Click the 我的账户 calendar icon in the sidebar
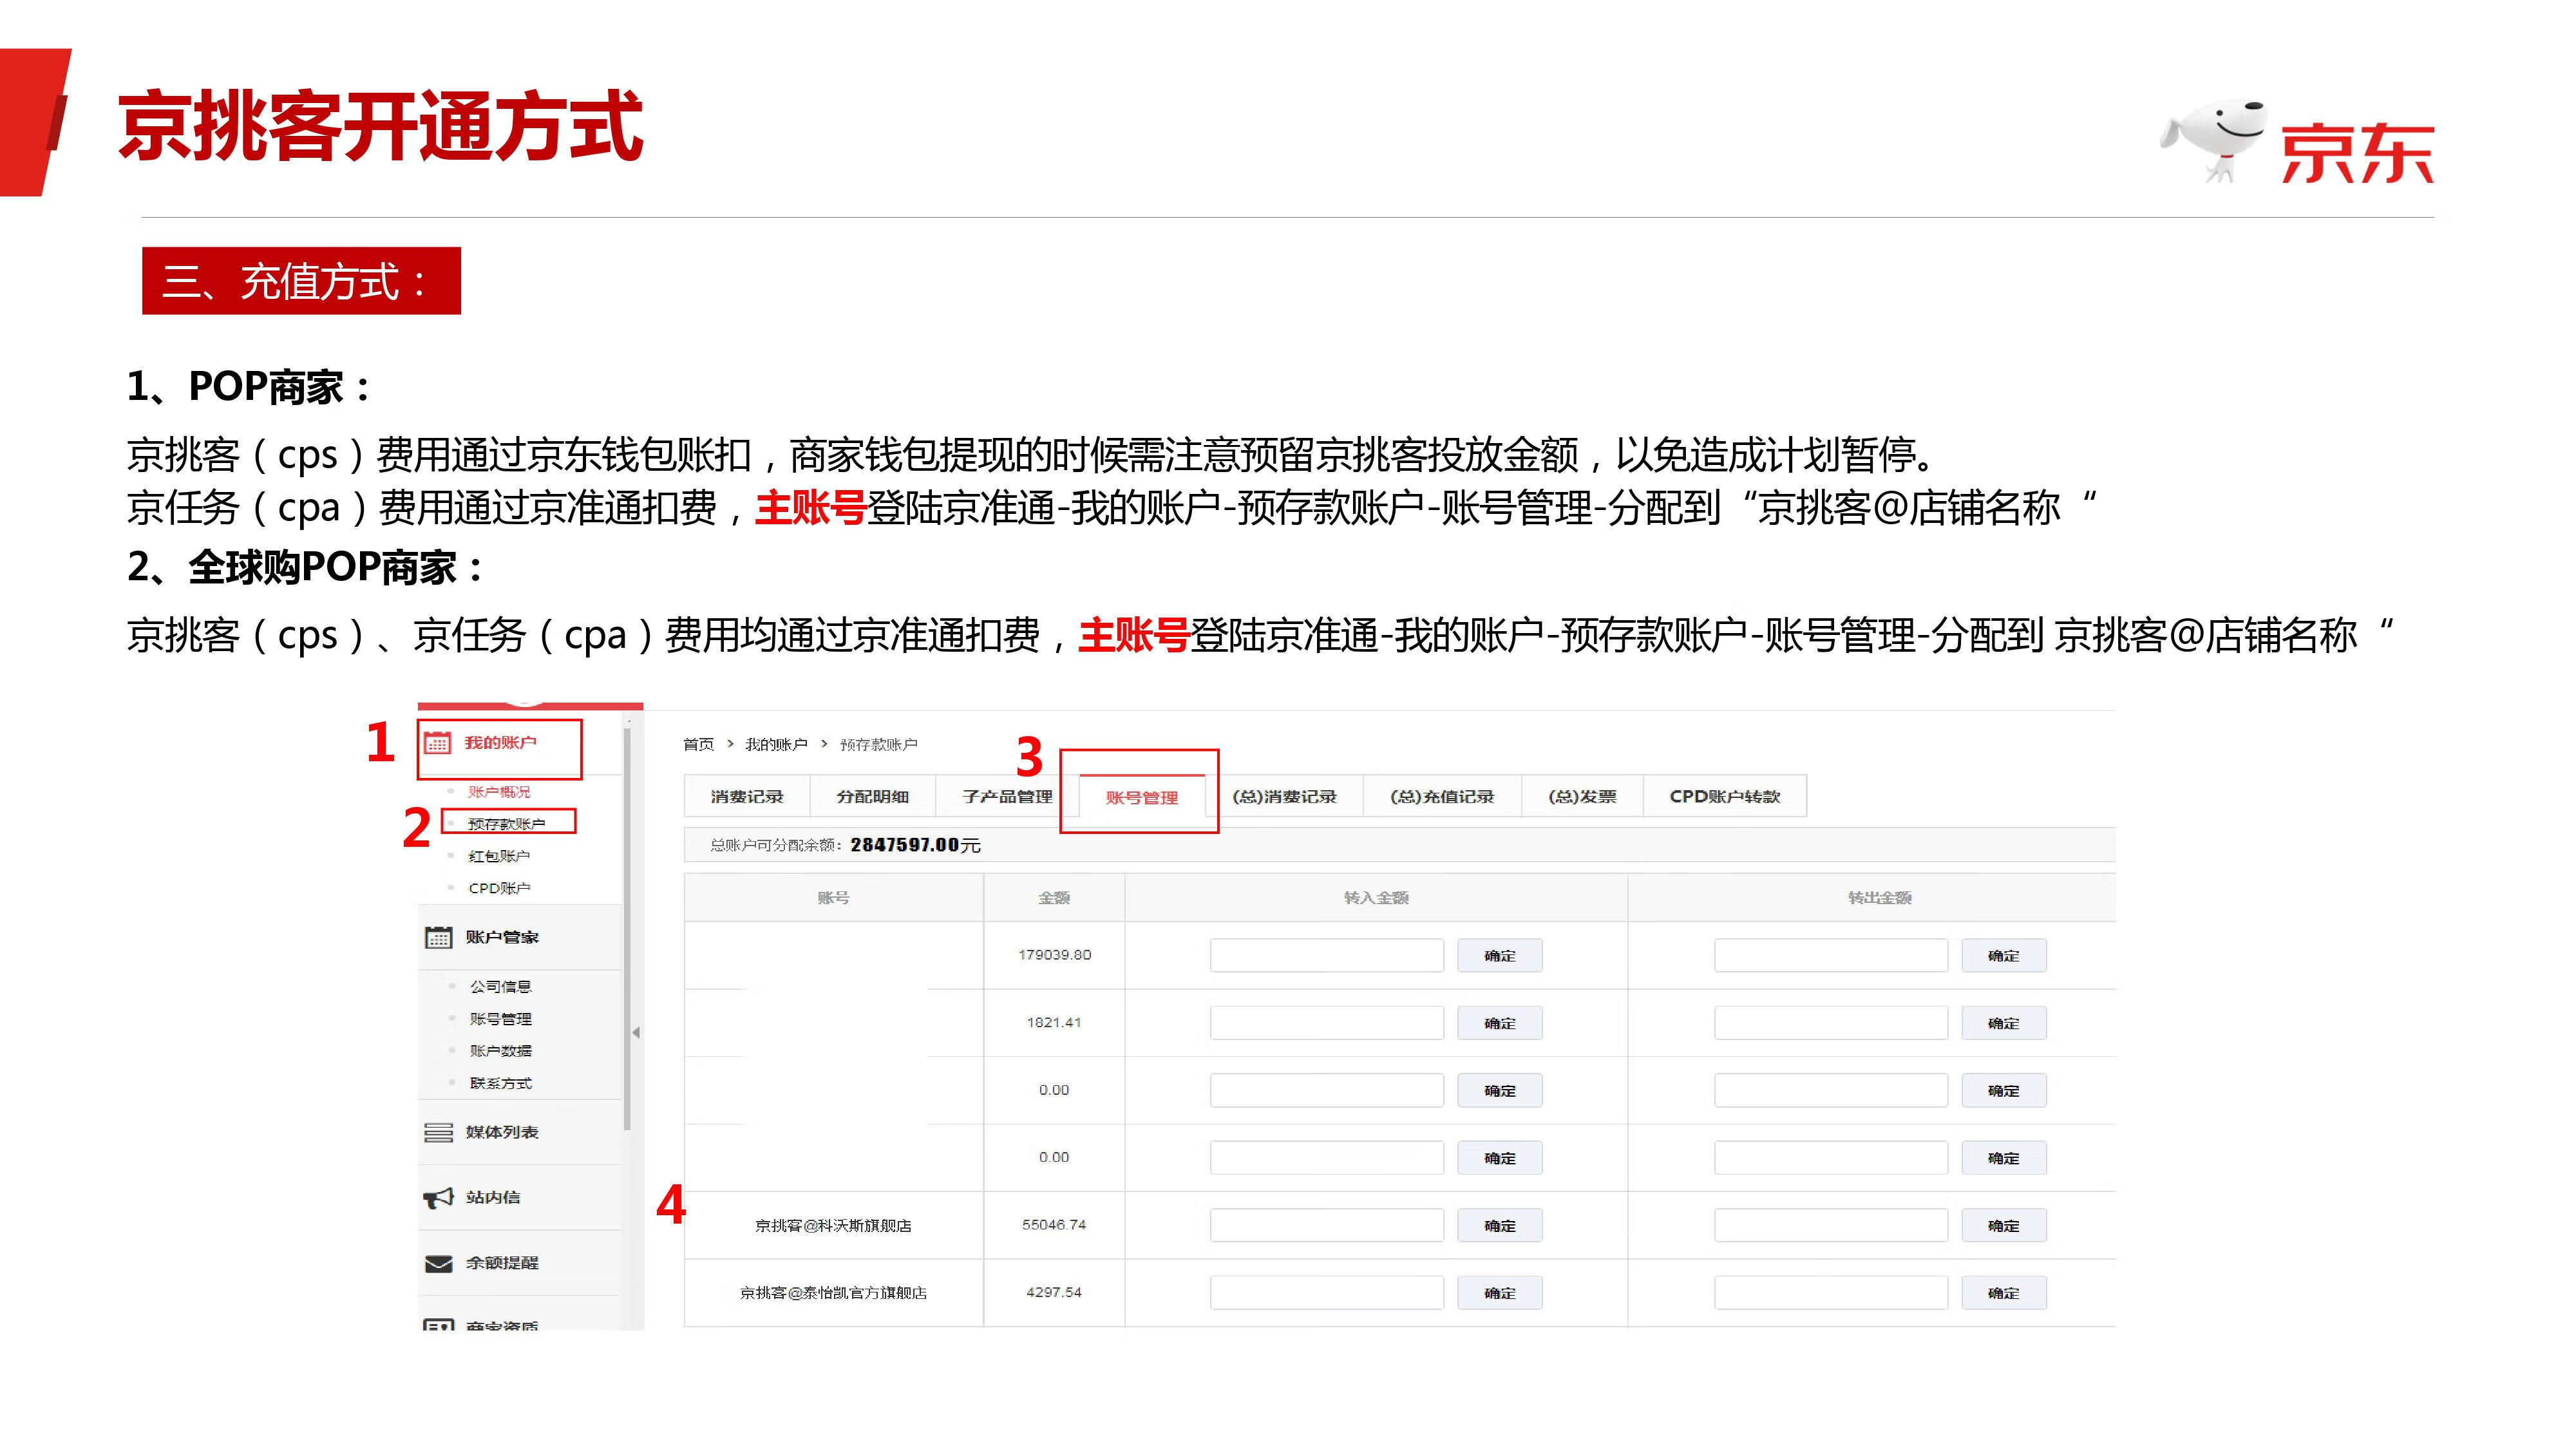The image size is (2576, 1449). click(437, 743)
